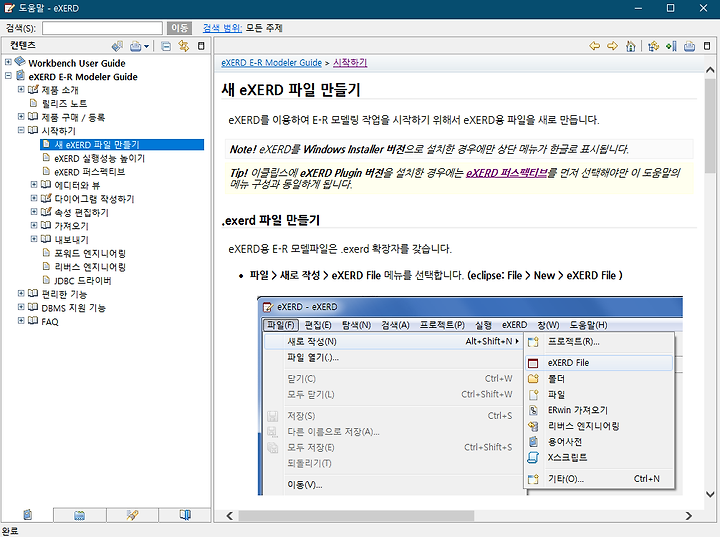Click the print icon in the contents toolbar
Image resolution: width=720 pixels, height=537 pixels.
pyautogui.click(x=135, y=46)
